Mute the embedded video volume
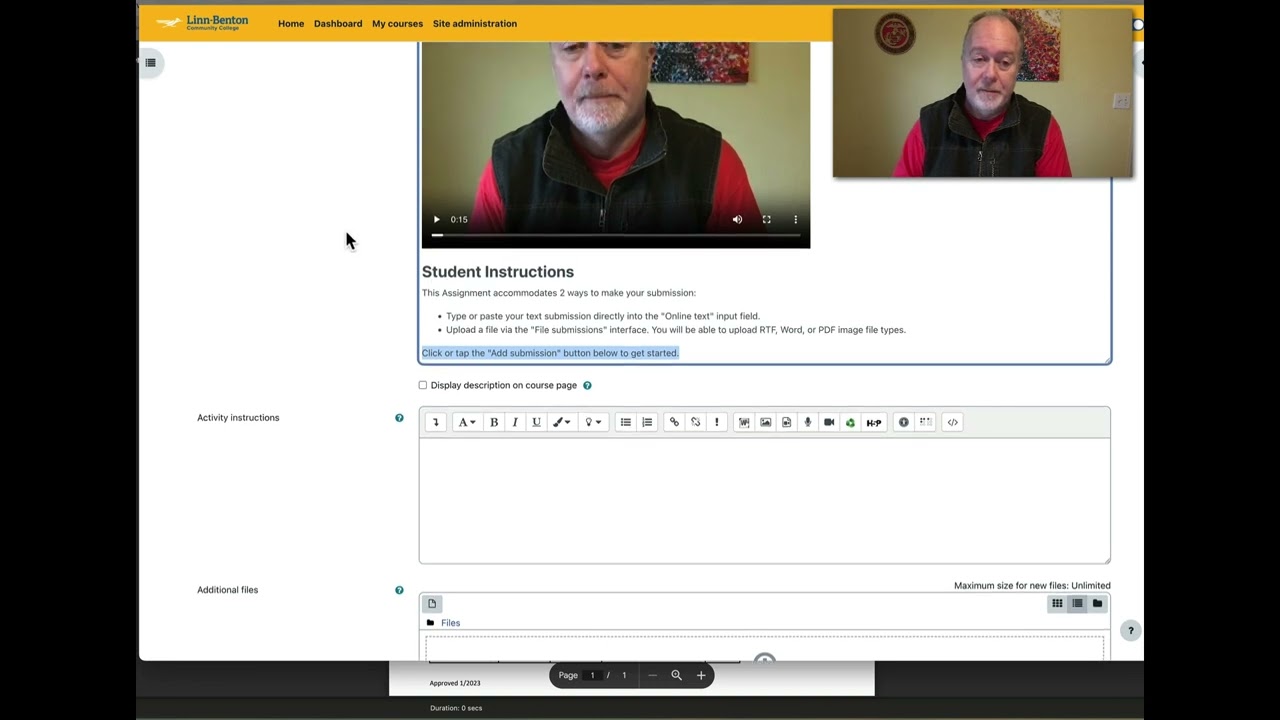The image size is (1280, 720). (737, 220)
